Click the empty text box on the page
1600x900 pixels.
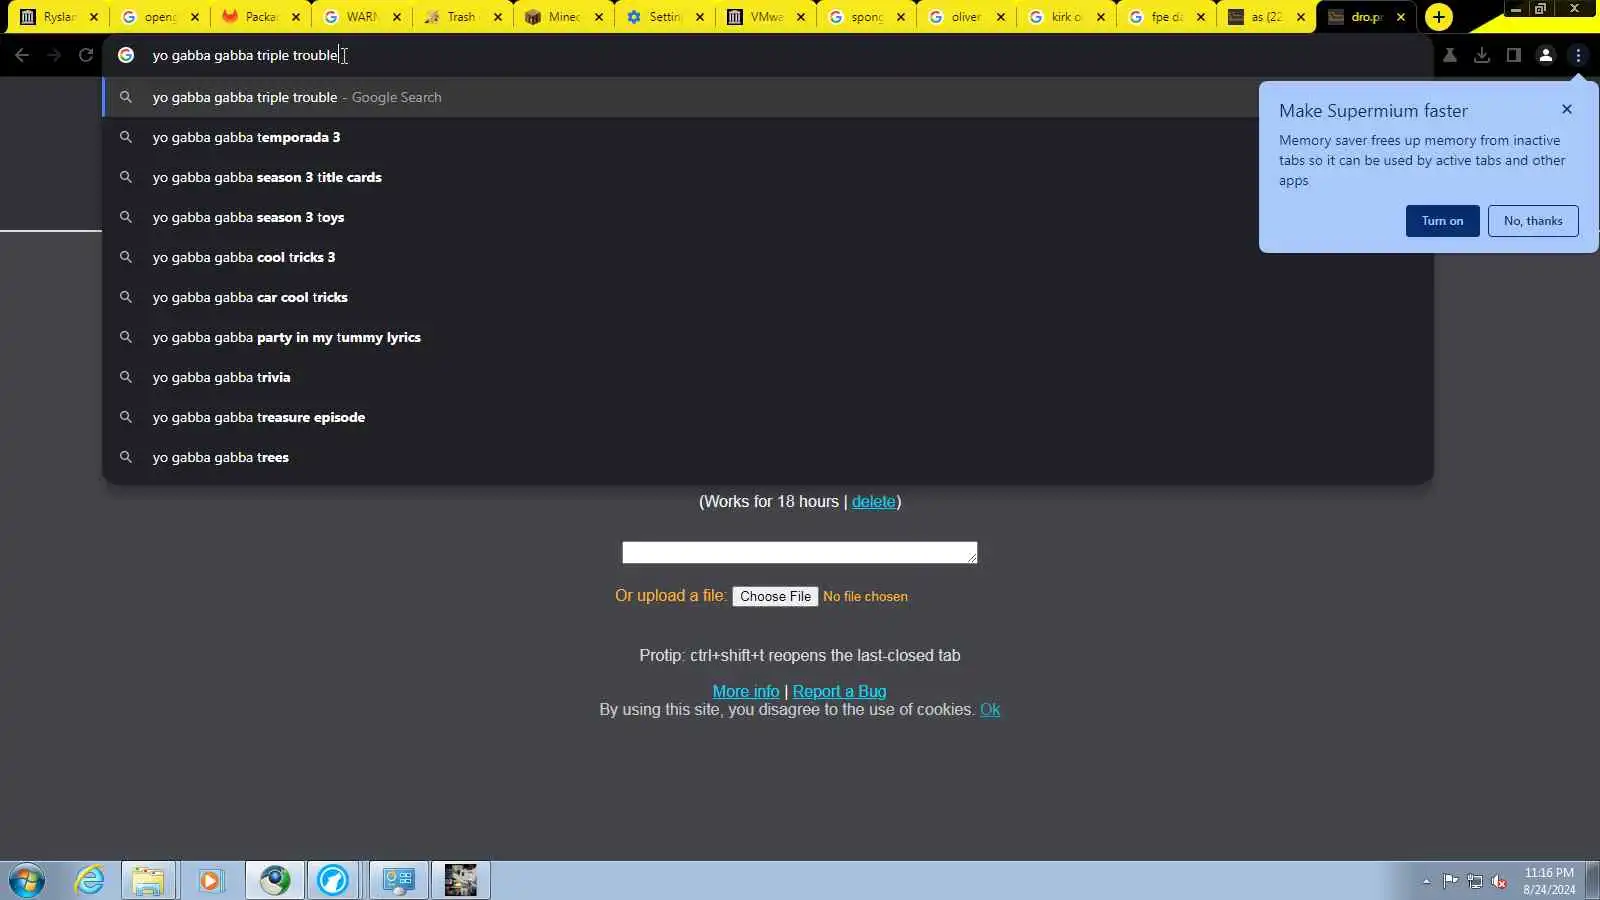799,553
